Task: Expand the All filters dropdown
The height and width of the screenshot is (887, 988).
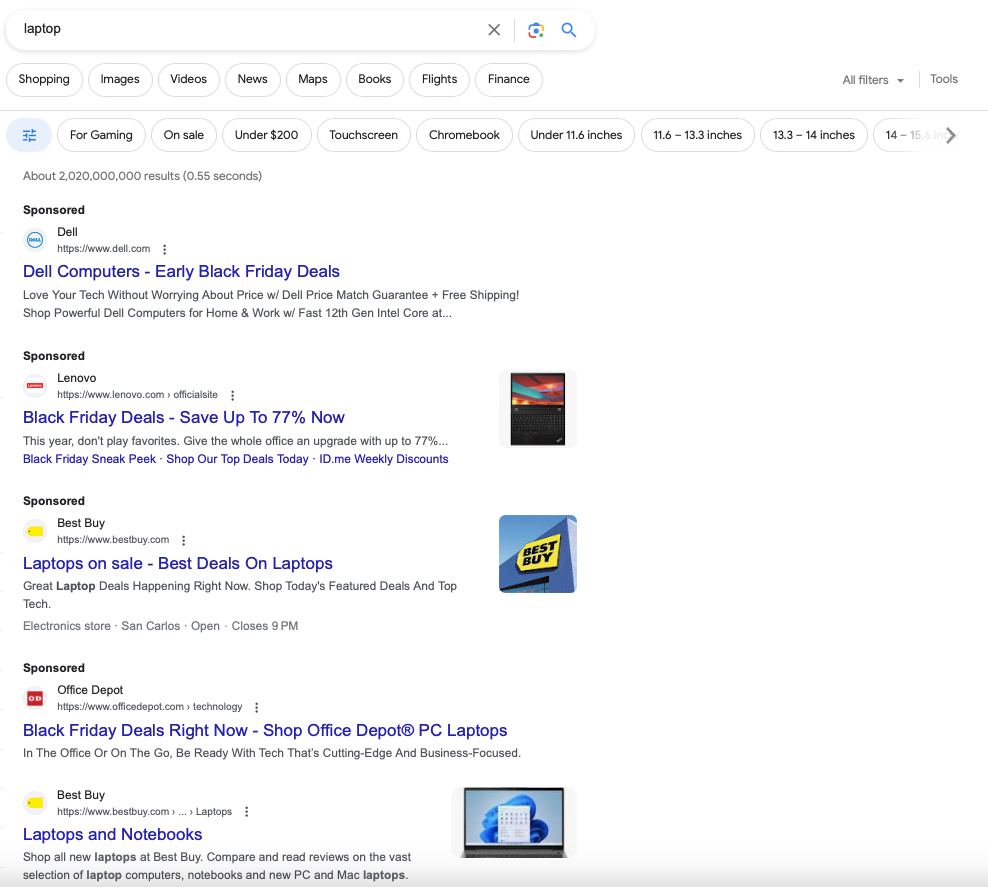Action: coord(873,80)
